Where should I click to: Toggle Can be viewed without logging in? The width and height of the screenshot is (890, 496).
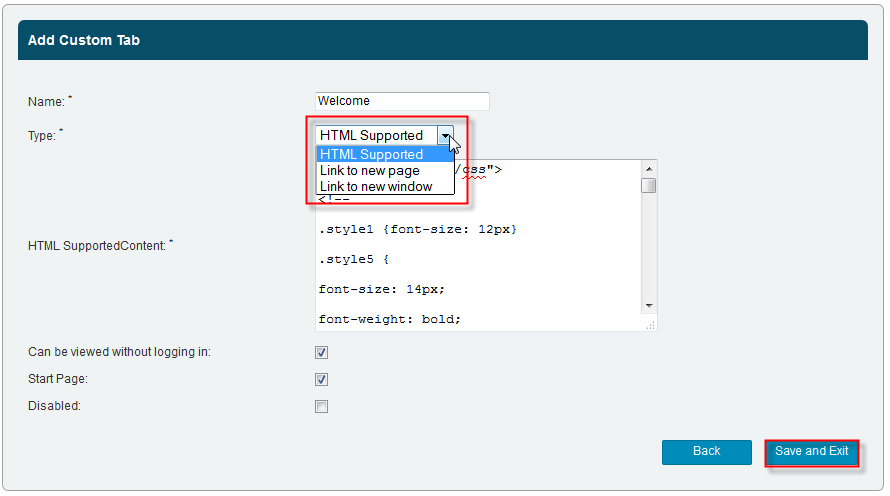click(321, 352)
